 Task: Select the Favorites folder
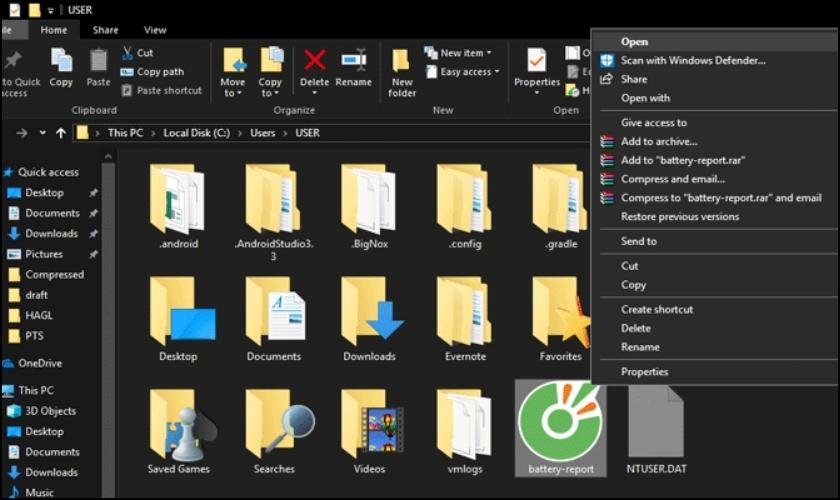pyautogui.click(x=560, y=319)
